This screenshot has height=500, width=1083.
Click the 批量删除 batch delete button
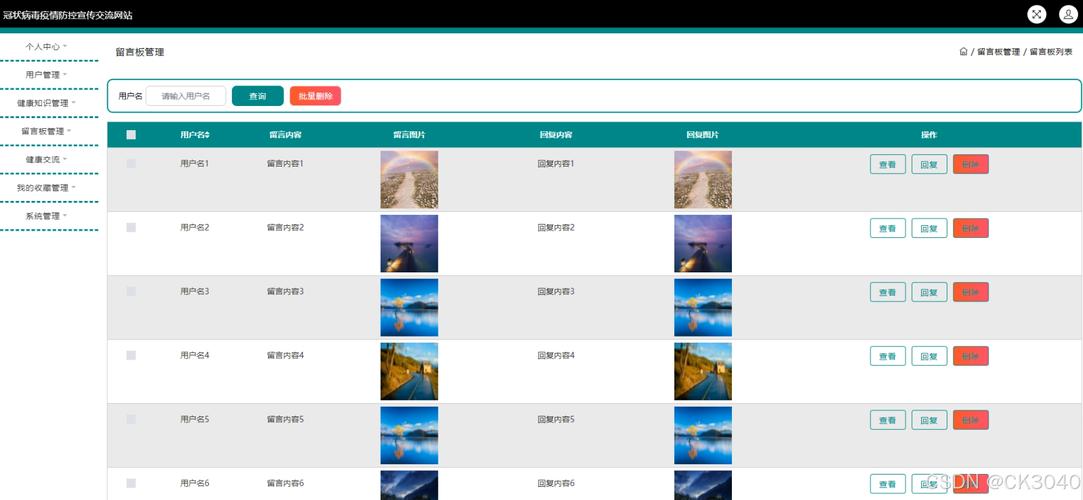pos(316,96)
